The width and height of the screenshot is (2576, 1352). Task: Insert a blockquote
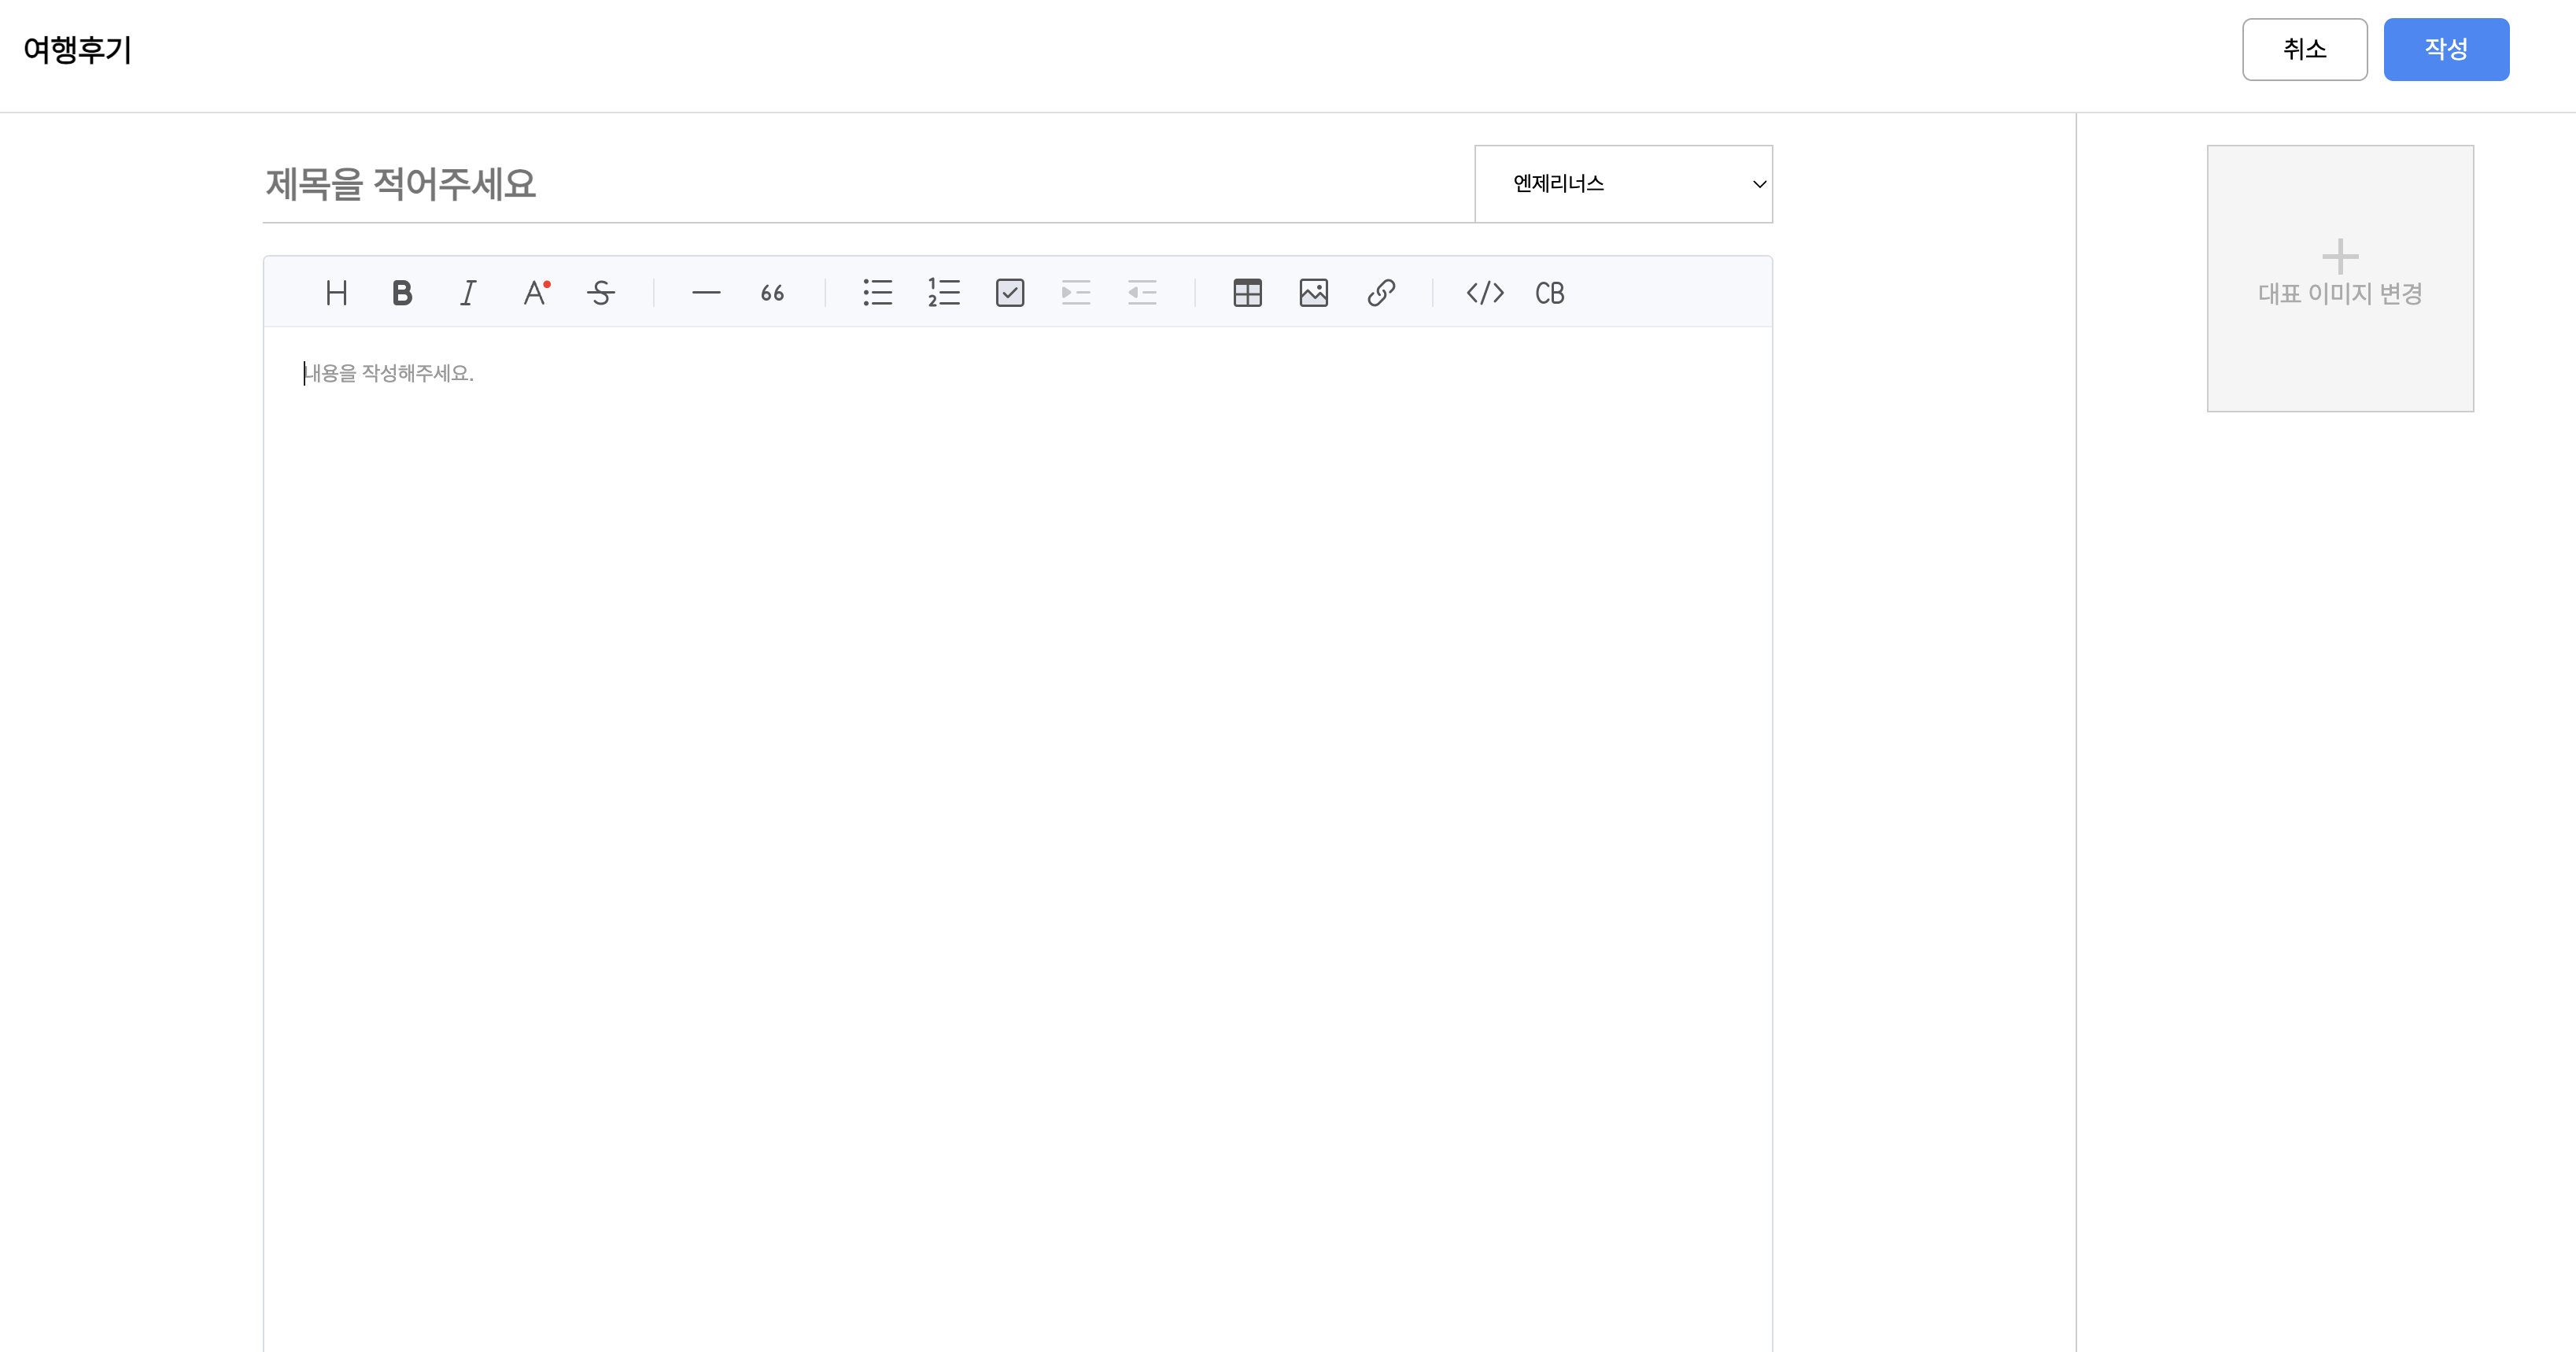click(x=772, y=293)
